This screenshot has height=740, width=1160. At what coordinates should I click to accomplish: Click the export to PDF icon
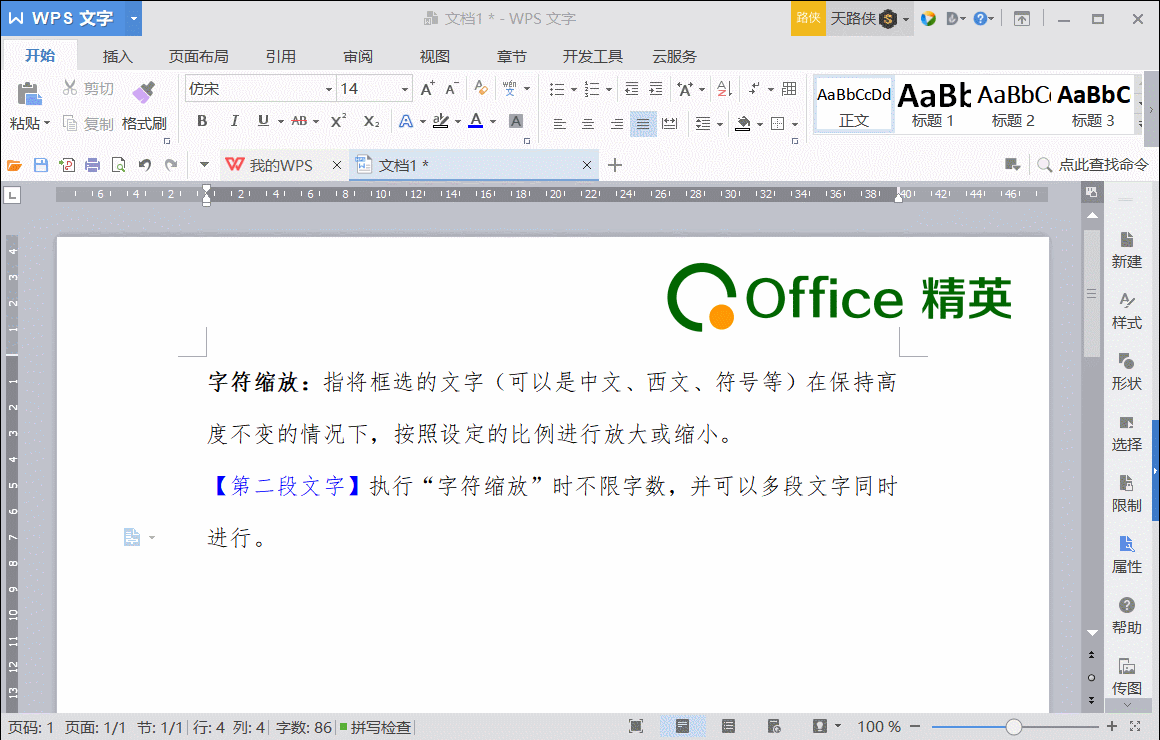[x=67, y=165]
